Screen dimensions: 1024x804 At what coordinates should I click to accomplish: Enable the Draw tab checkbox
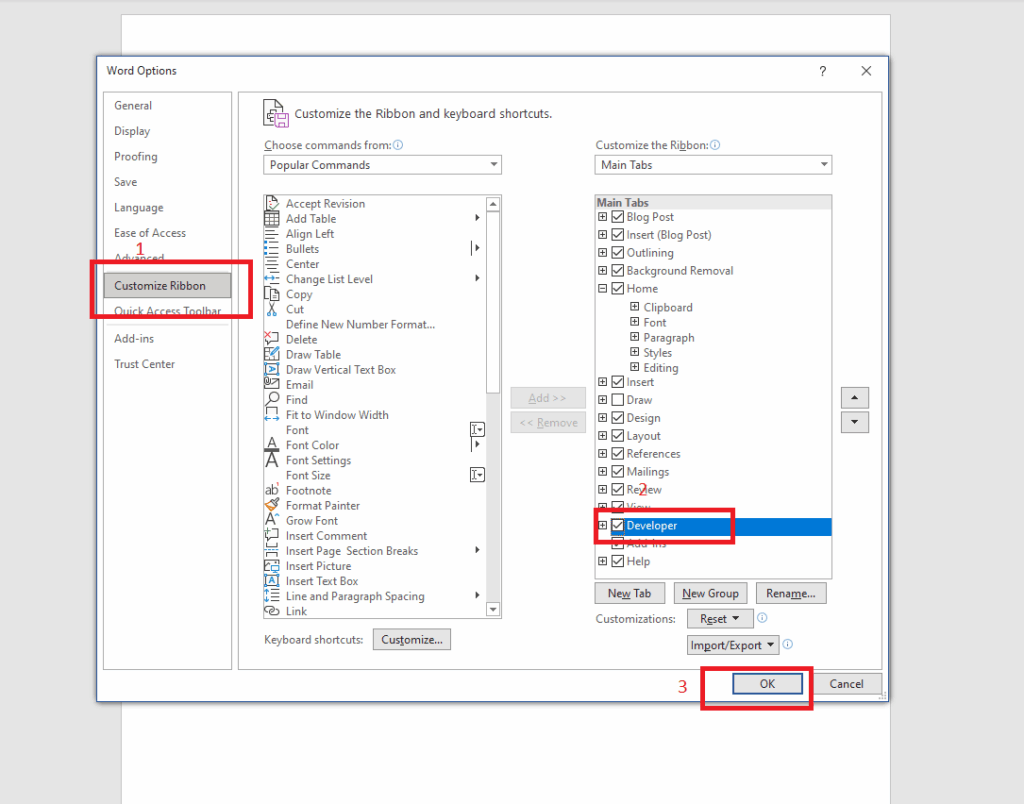click(618, 400)
